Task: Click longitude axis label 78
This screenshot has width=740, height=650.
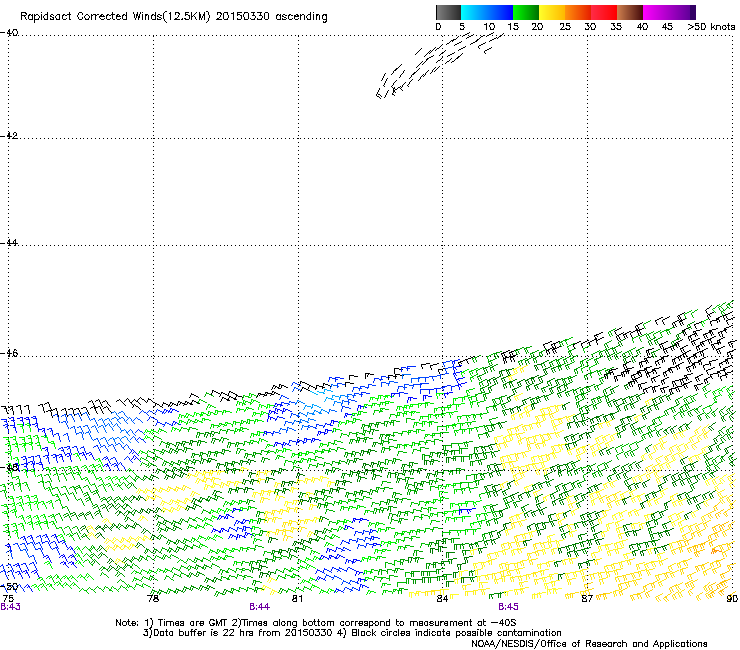Action: tap(153, 599)
